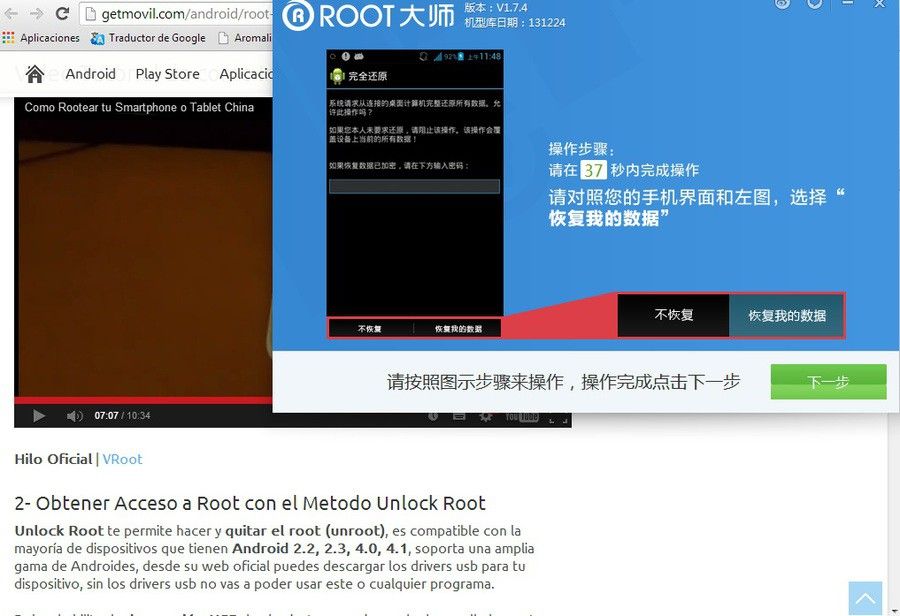The height and width of the screenshot is (616, 900).
Task: Toggle the video fullscreen icon
Action: click(558, 418)
